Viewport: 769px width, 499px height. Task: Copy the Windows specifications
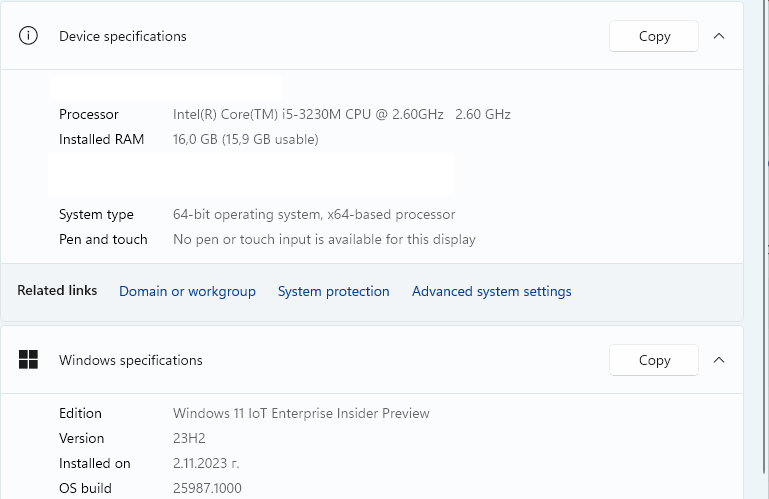[654, 360]
